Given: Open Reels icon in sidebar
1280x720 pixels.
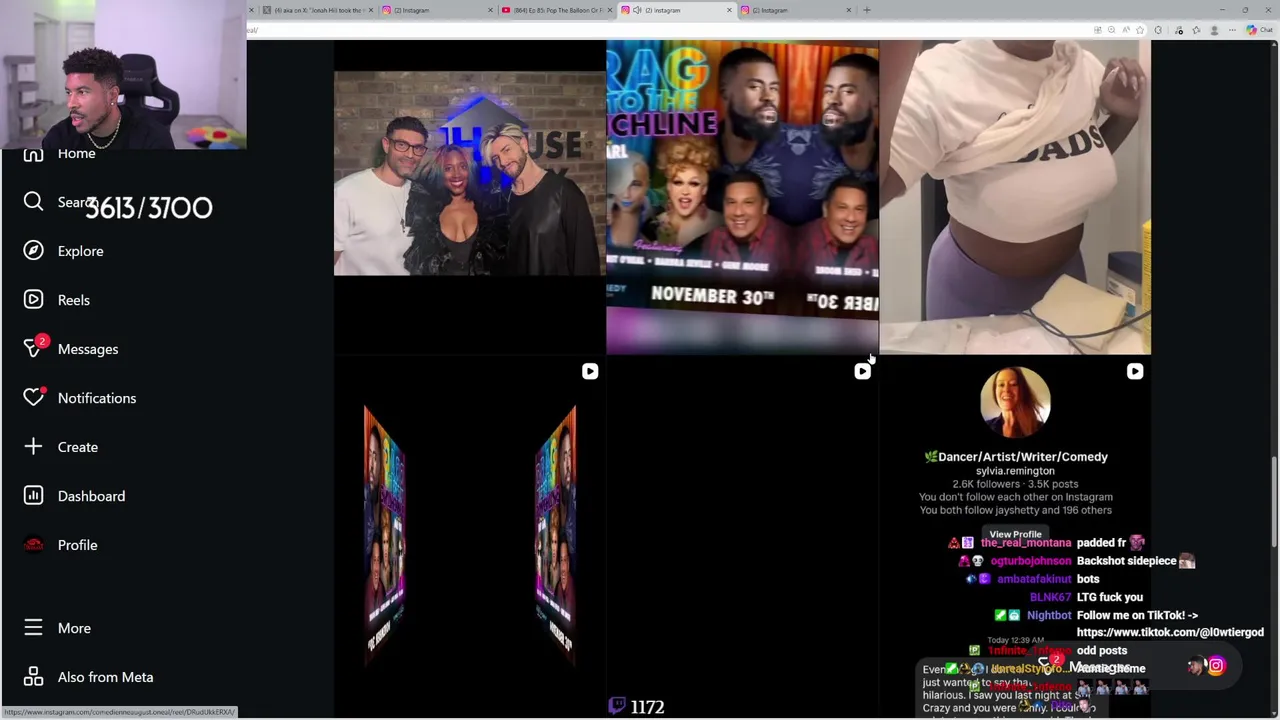Looking at the screenshot, I should coord(33,300).
